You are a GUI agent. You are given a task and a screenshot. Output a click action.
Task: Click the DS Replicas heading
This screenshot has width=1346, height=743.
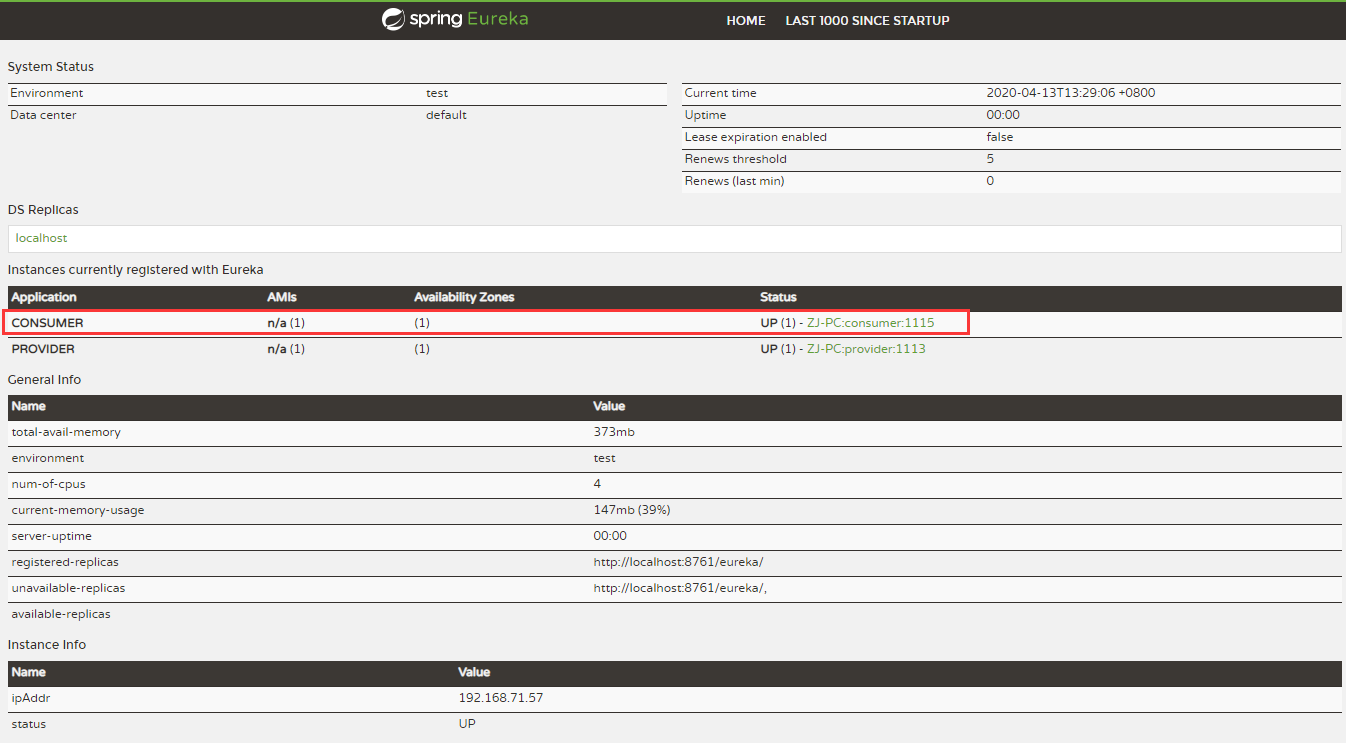pyautogui.click(x=43, y=210)
